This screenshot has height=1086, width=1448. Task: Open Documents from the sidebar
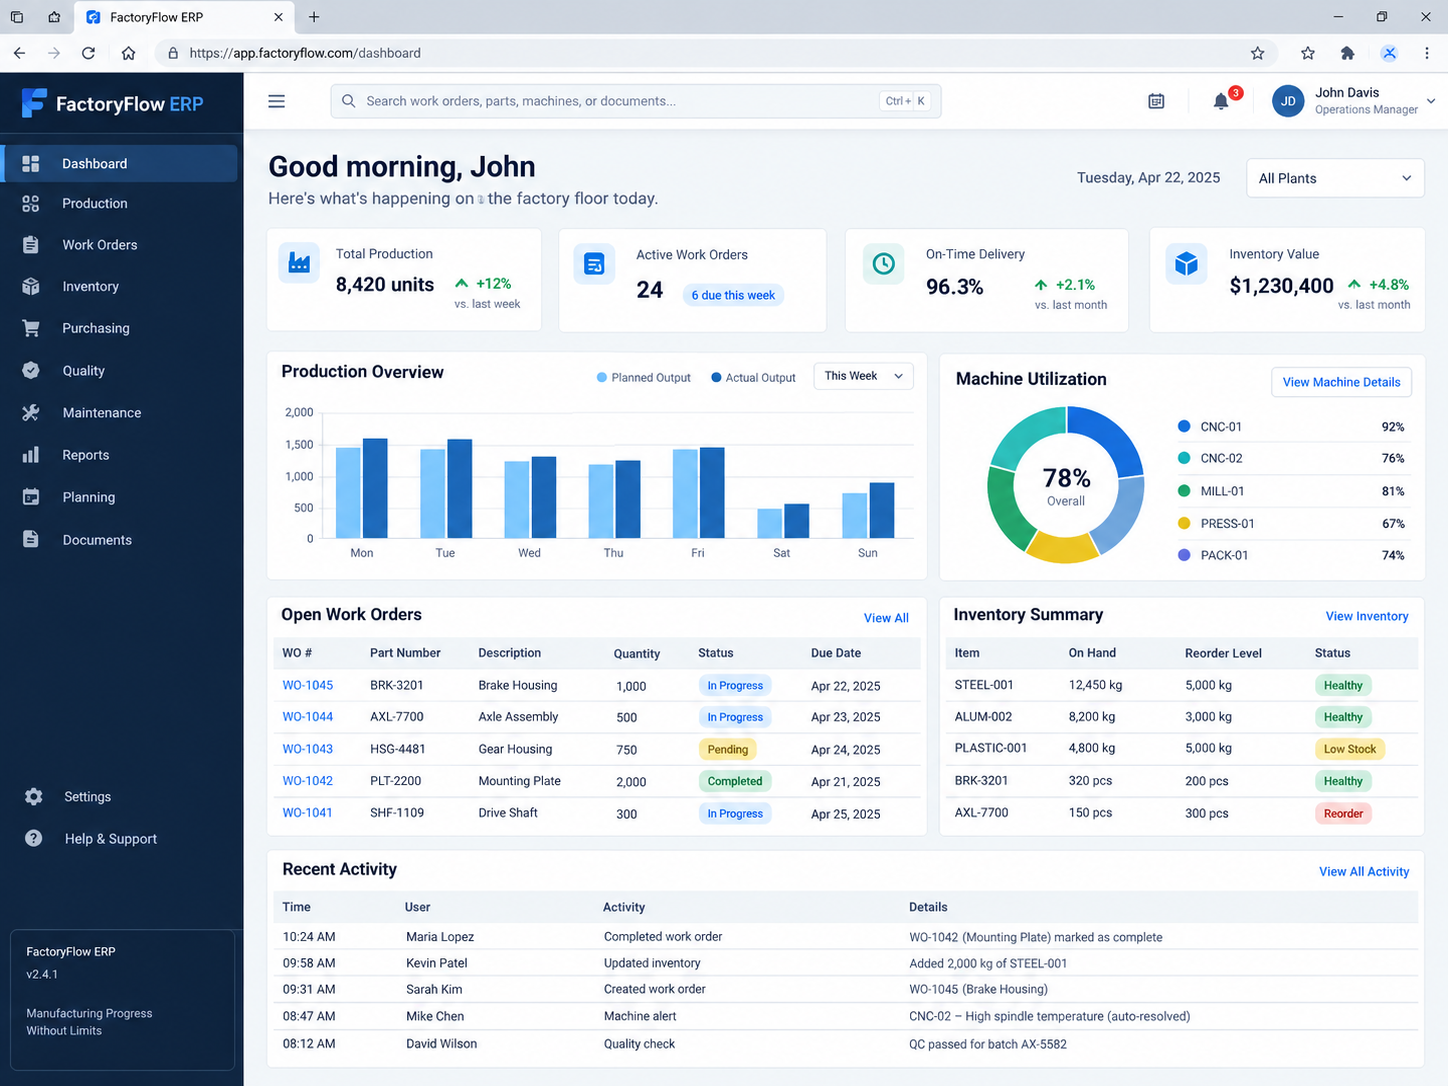pyautogui.click(x=121, y=540)
